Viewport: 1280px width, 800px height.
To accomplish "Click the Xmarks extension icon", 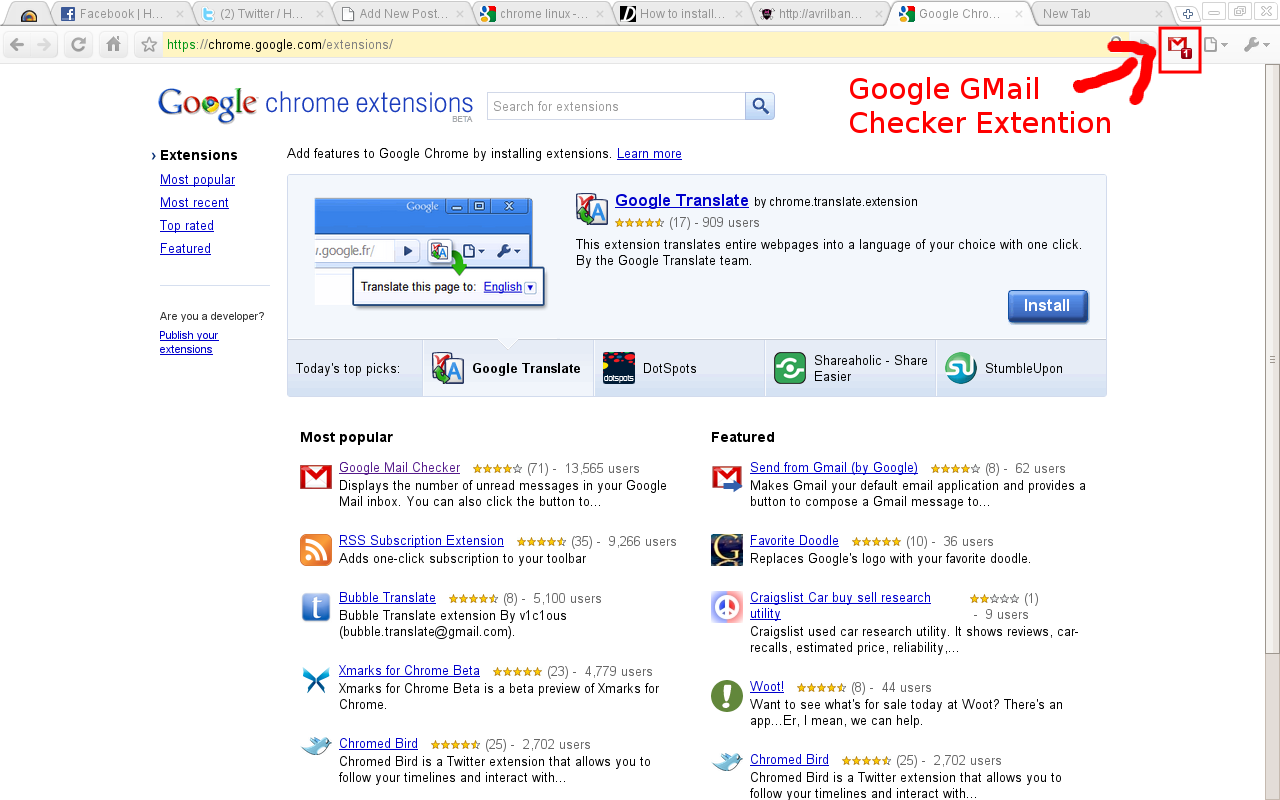I will (316, 680).
